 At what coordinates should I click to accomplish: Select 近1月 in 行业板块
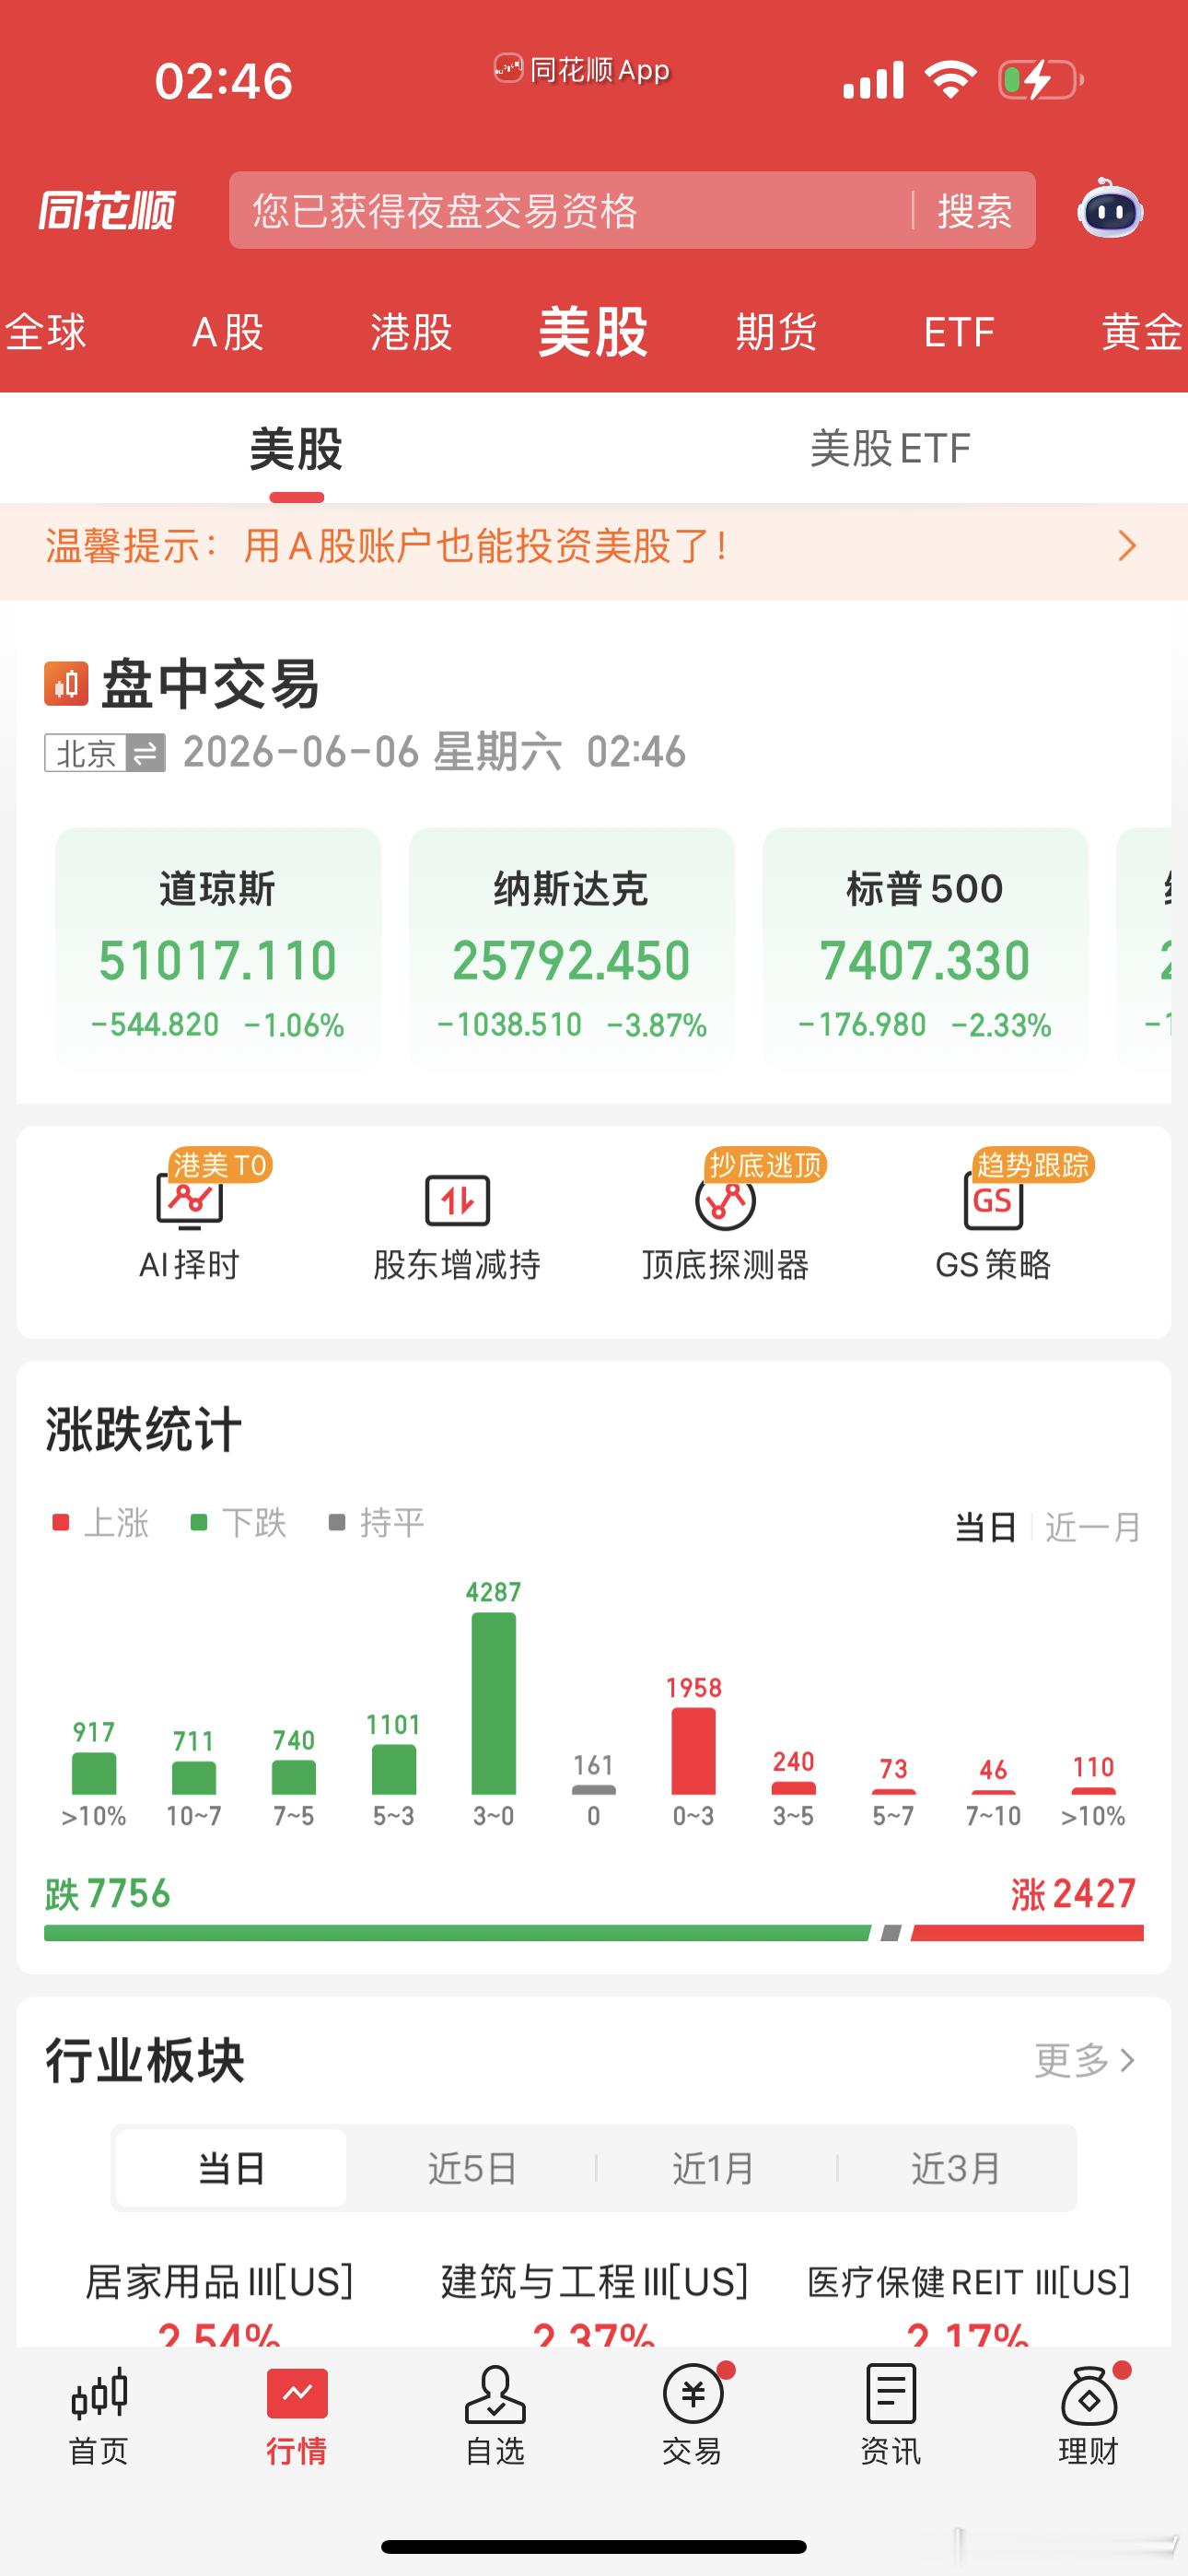click(x=713, y=2168)
